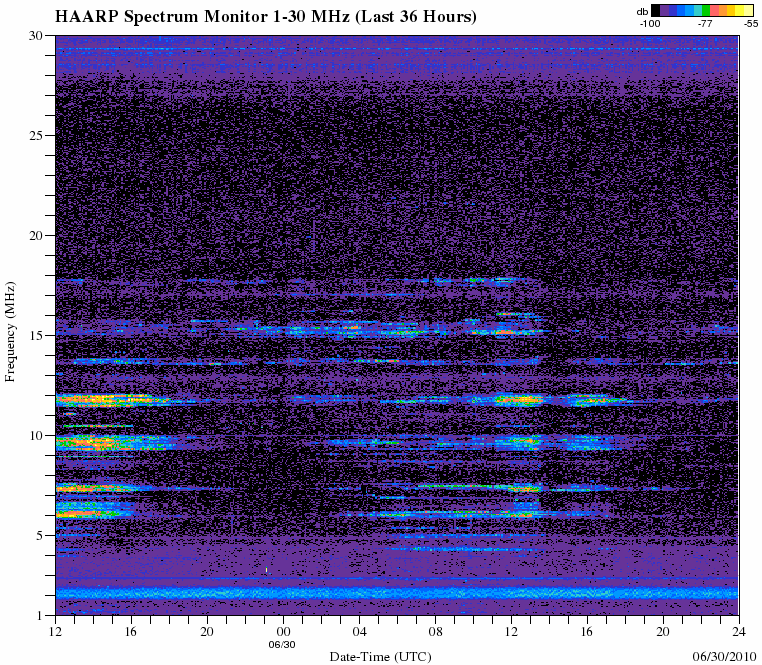Pick the orange swatch in the db legend

click(723, 10)
